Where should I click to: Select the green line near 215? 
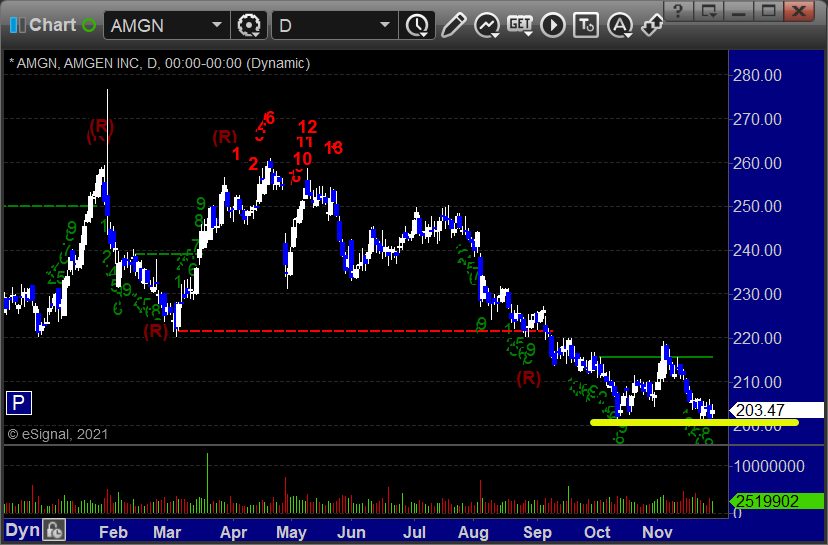(656, 357)
